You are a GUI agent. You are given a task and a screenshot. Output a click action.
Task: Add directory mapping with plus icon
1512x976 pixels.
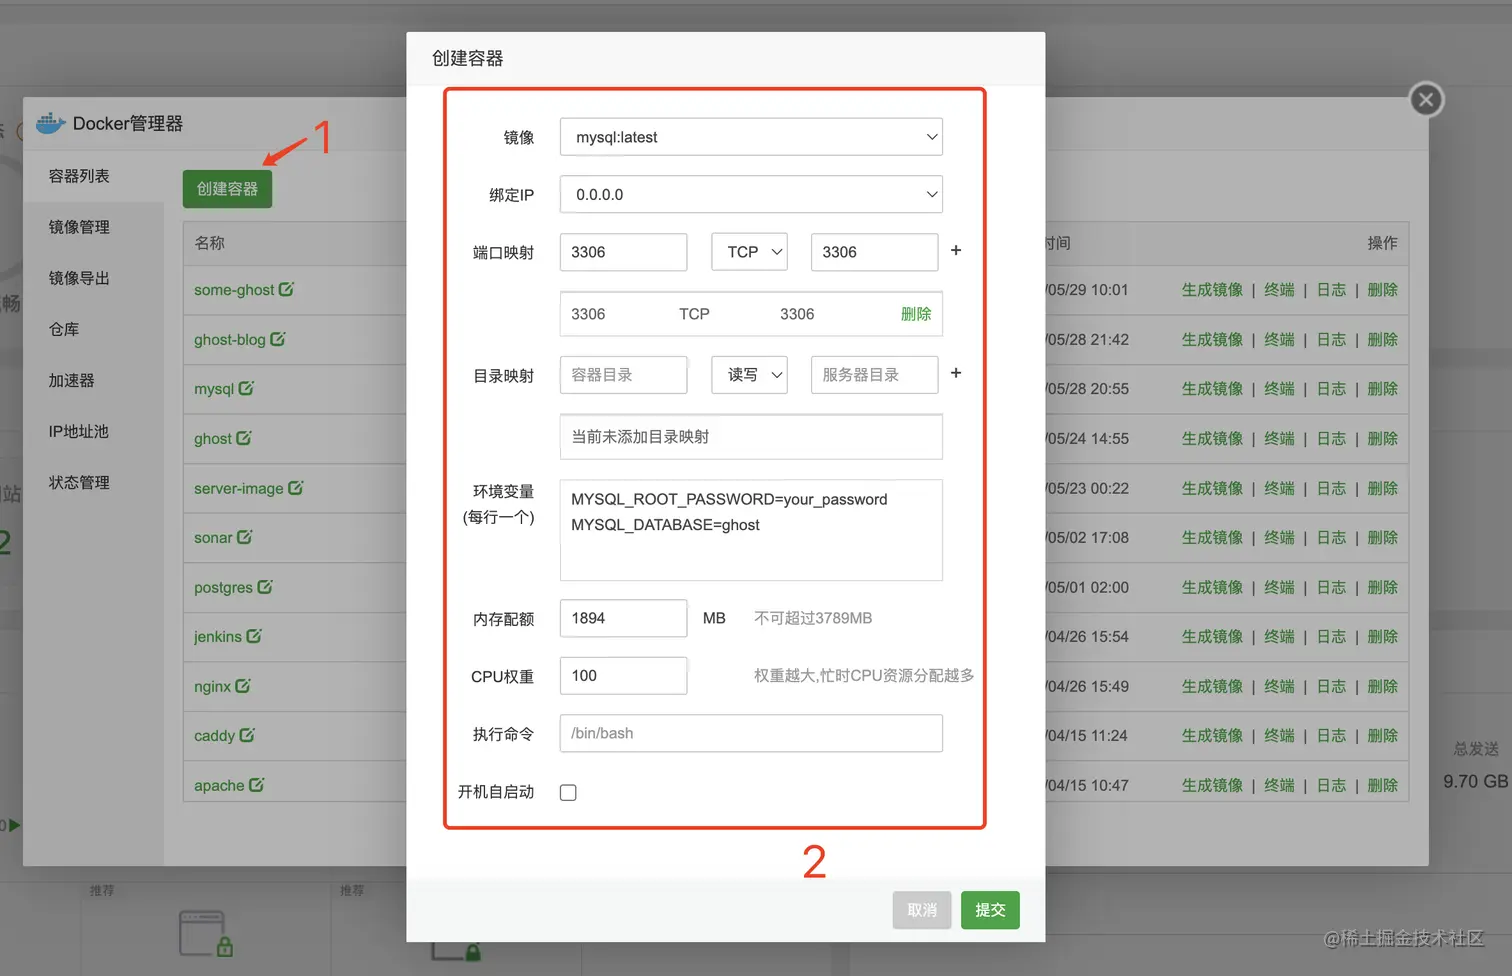[x=956, y=373]
